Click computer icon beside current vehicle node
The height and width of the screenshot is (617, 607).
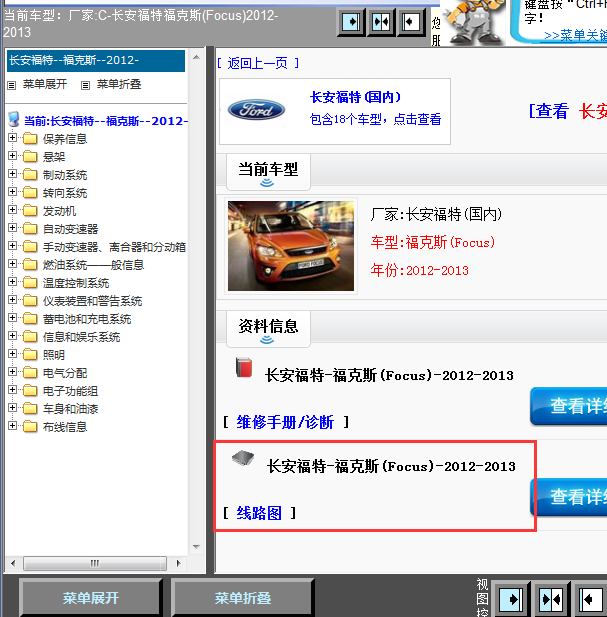pos(14,119)
